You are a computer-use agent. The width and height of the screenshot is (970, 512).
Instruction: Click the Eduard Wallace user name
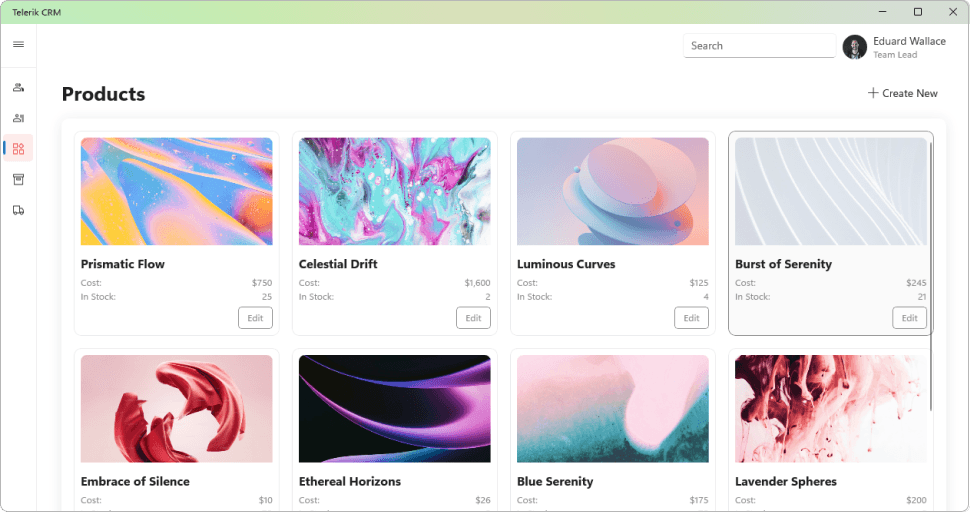click(909, 41)
